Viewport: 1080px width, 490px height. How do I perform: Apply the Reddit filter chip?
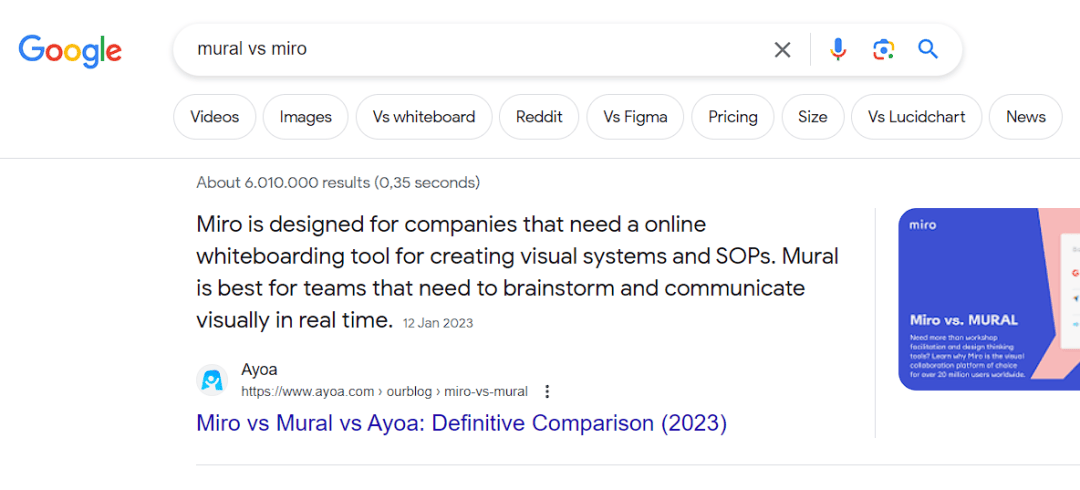539,117
